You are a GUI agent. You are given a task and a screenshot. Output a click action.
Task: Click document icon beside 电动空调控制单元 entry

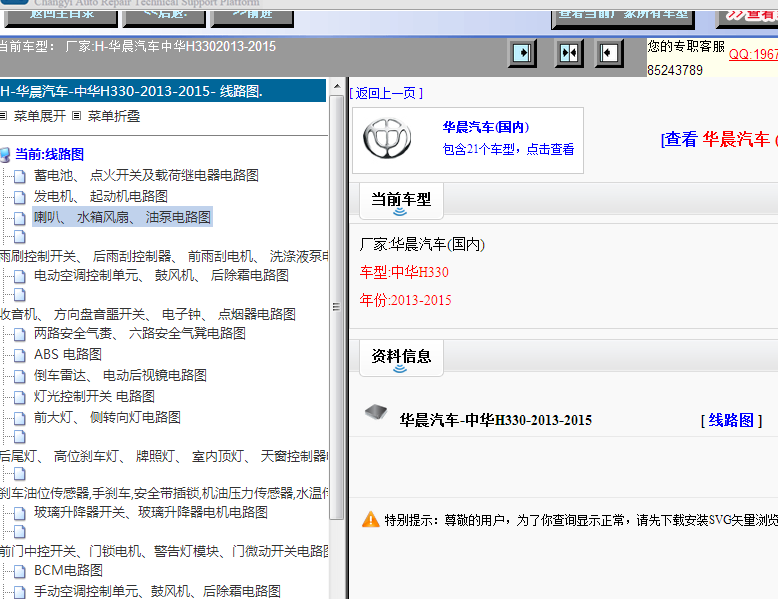19,276
